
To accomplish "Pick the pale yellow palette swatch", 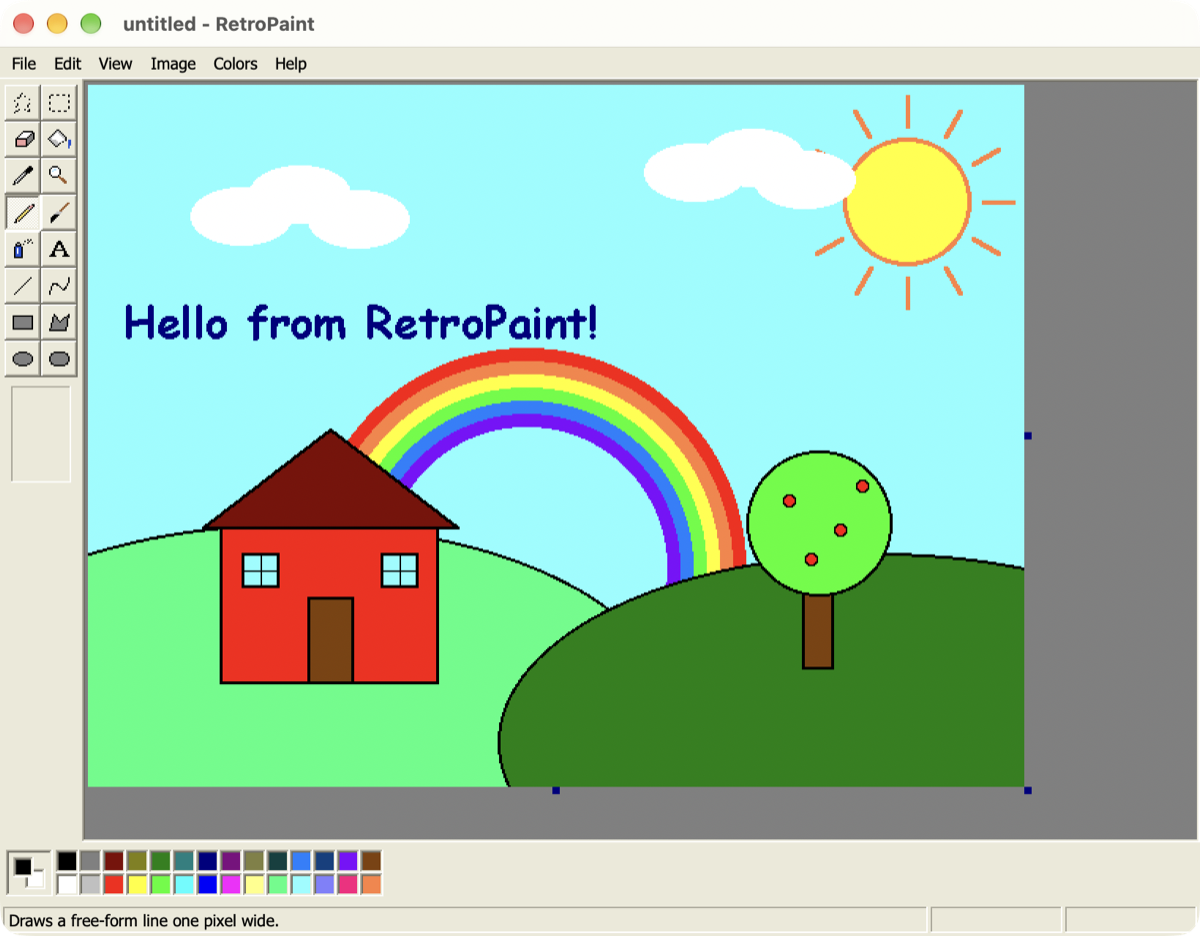I will point(254,884).
